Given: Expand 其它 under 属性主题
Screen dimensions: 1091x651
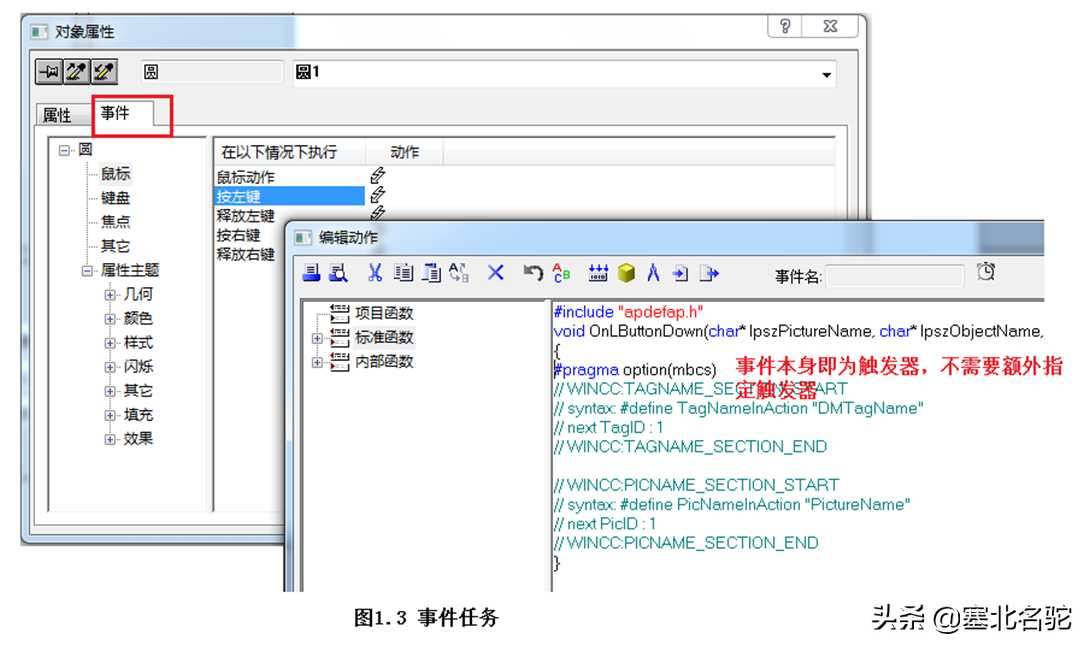Looking at the screenshot, I should click(x=110, y=392).
